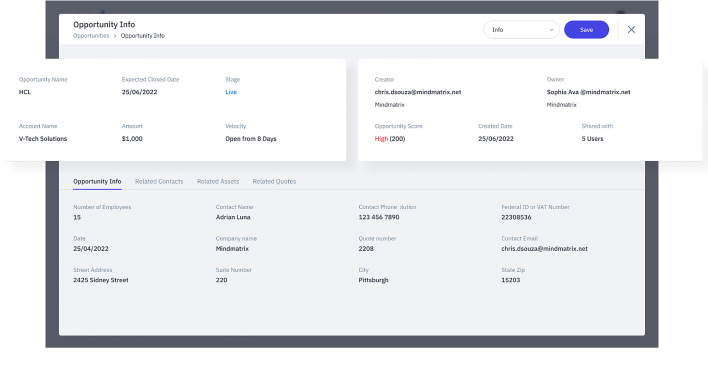Switch to the Related Assets tab
708x376 pixels.
coord(218,181)
